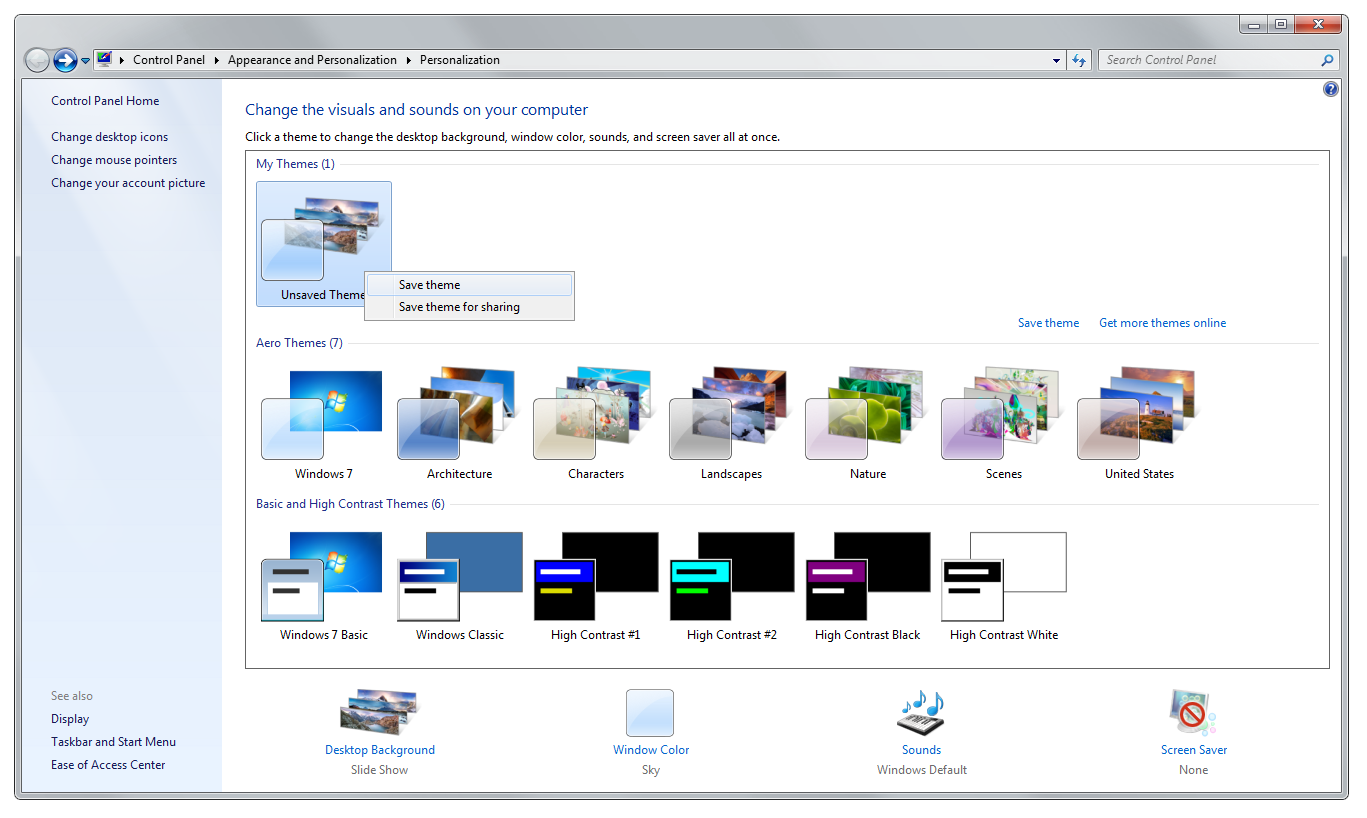Open Change desktop icons

(110, 137)
